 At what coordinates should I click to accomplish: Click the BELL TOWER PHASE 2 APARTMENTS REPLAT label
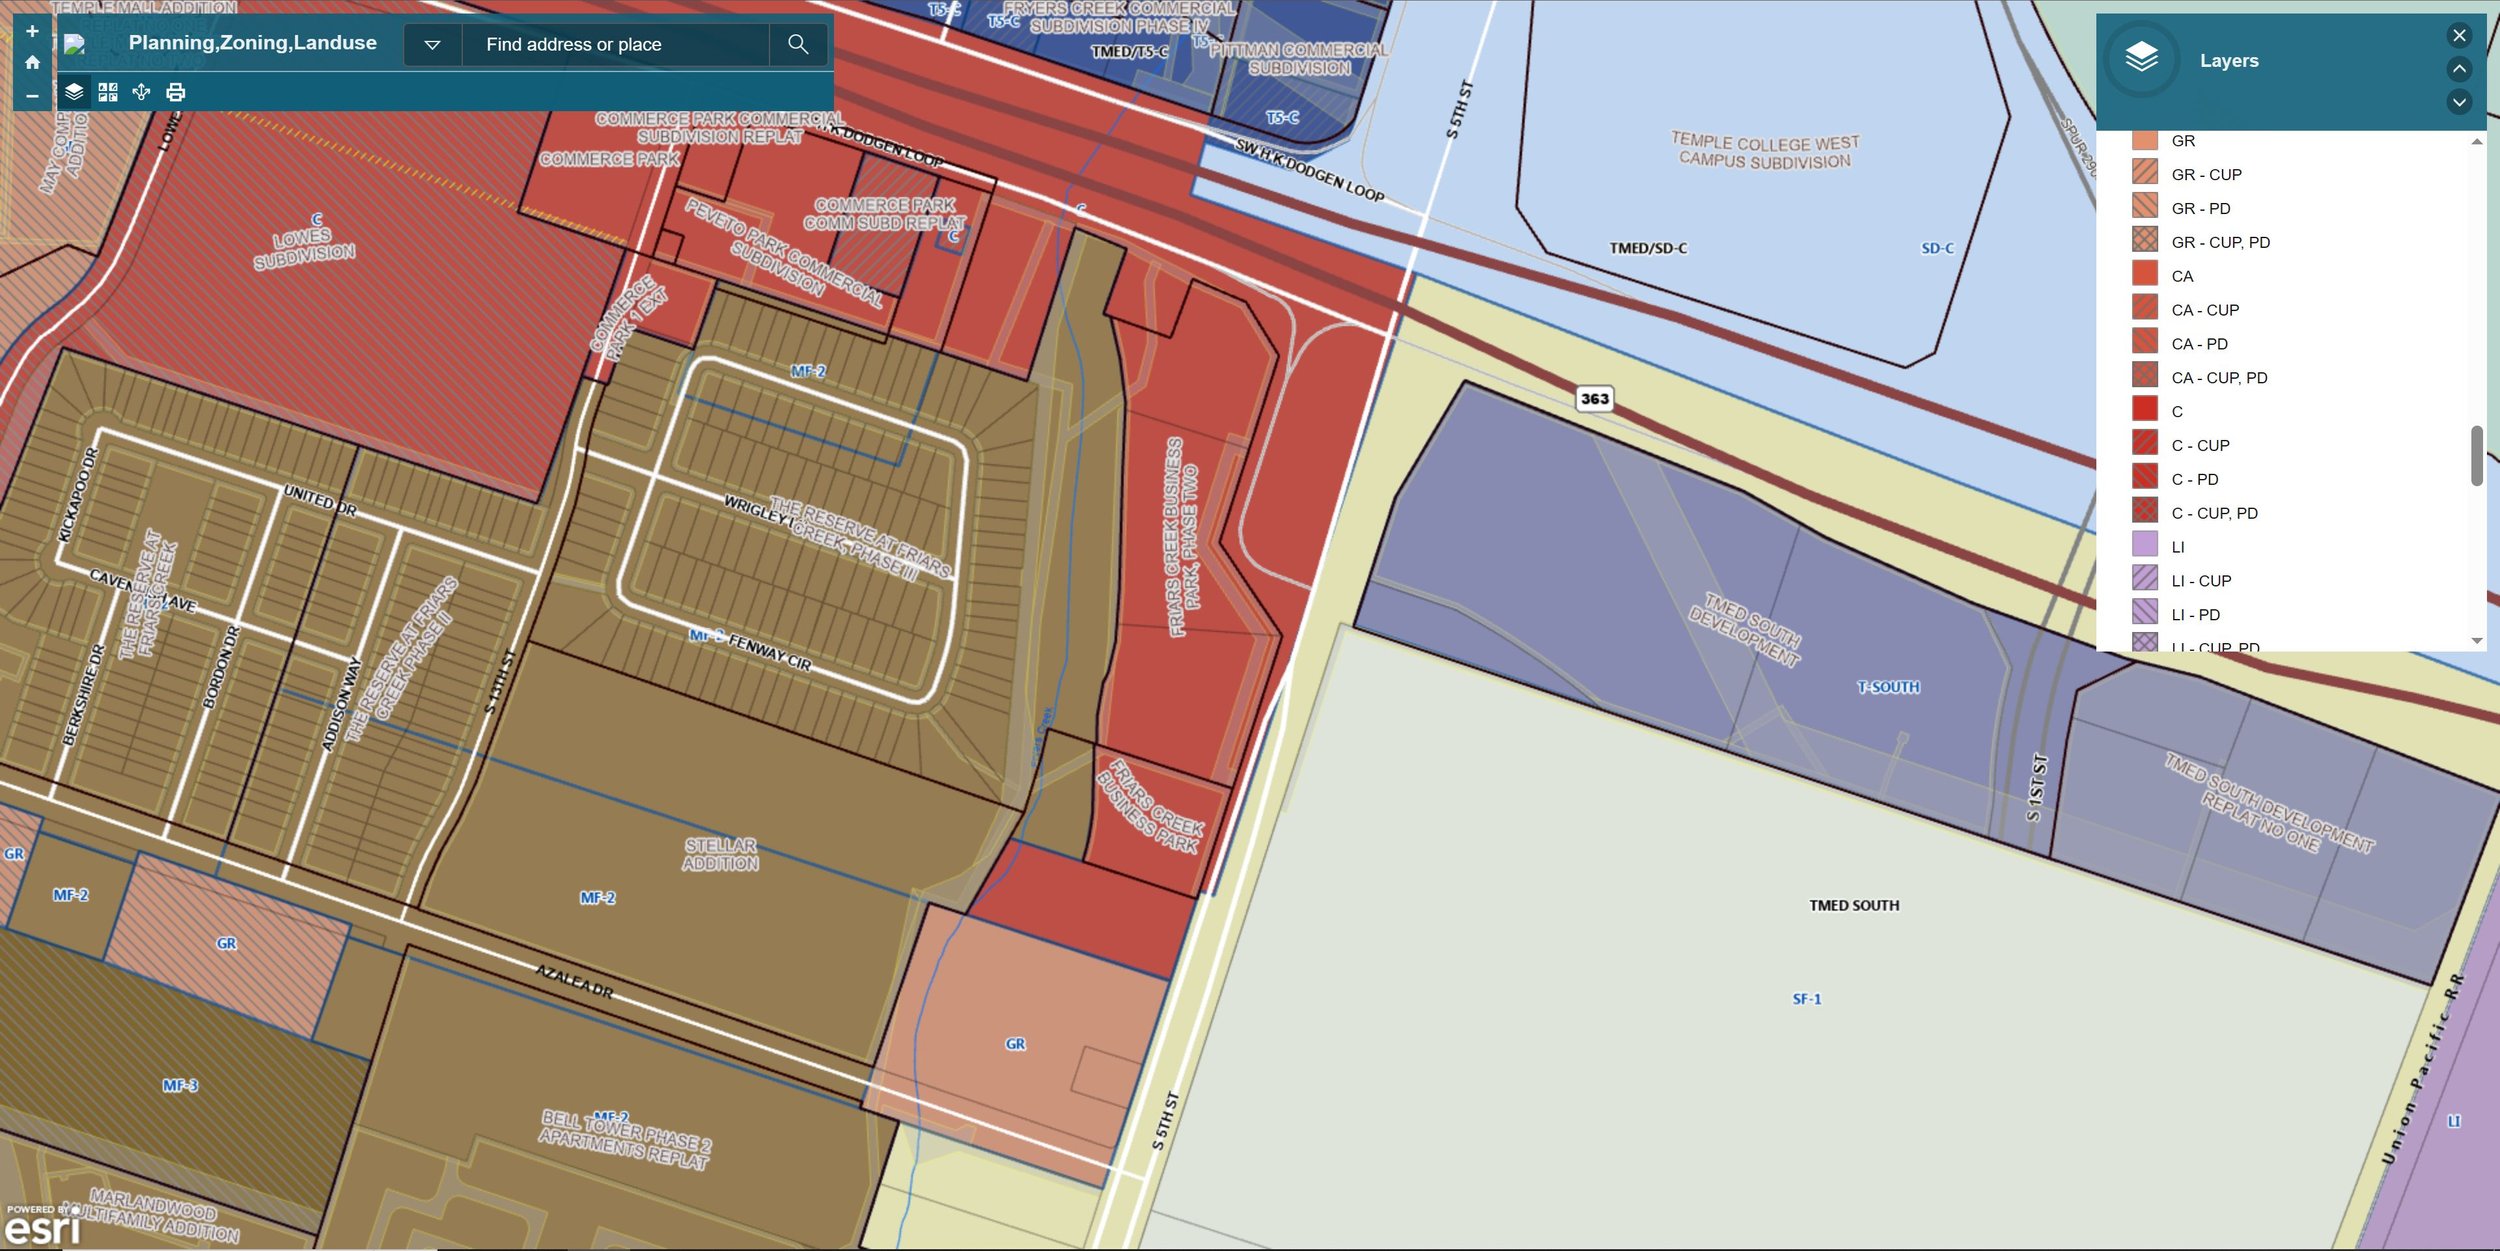pos(625,1139)
